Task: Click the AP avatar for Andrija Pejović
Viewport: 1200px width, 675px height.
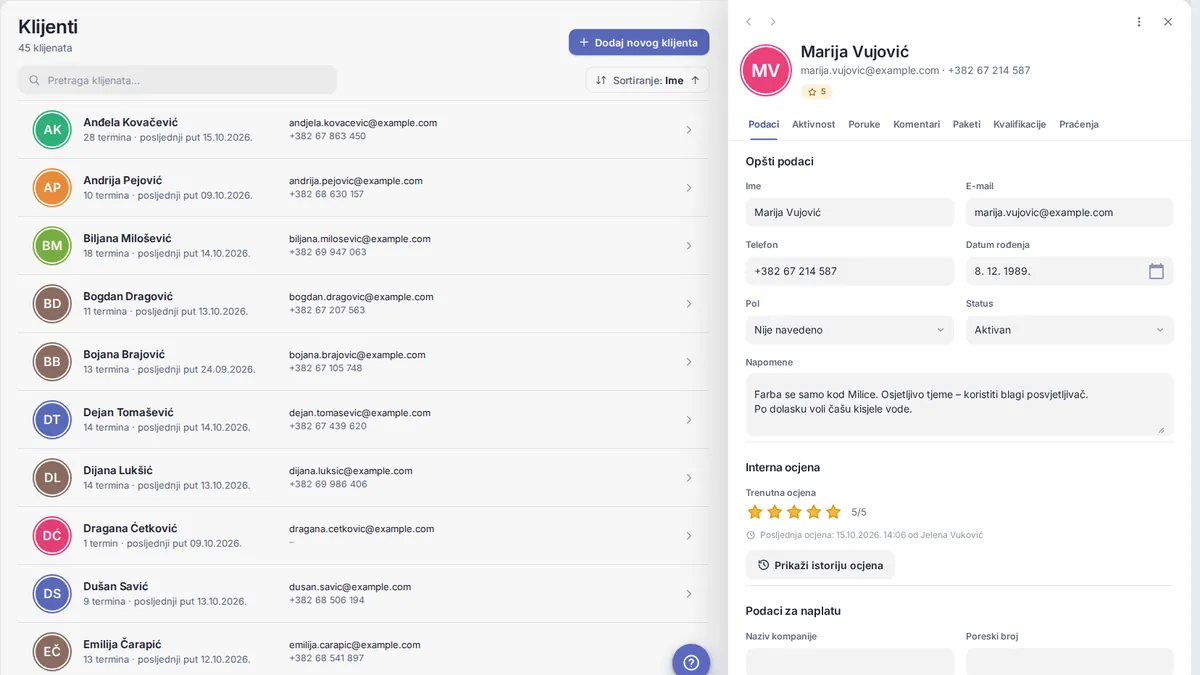Action: pos(52,188)
